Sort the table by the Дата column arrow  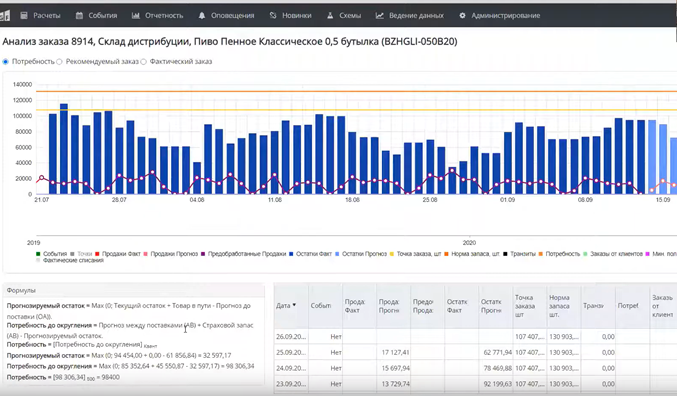294,305
